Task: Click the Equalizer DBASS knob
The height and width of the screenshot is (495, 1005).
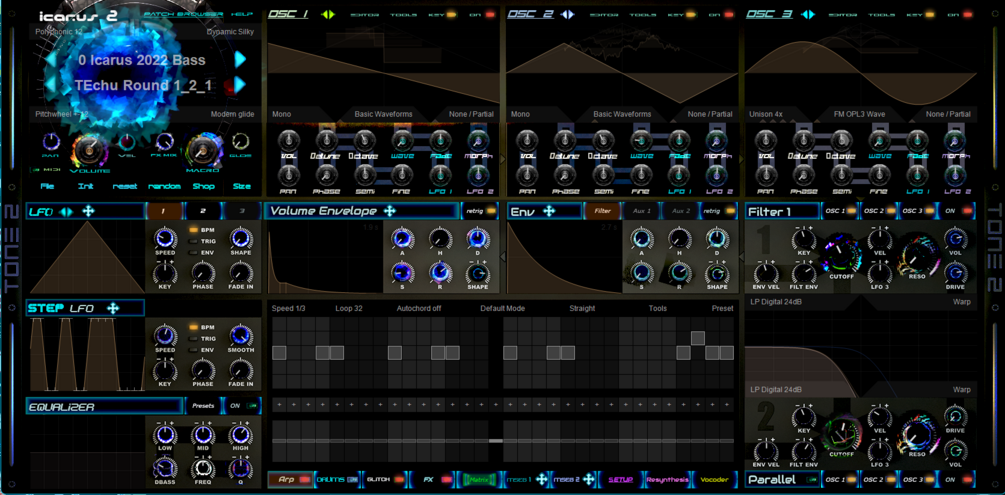Action: click(165, 468)
